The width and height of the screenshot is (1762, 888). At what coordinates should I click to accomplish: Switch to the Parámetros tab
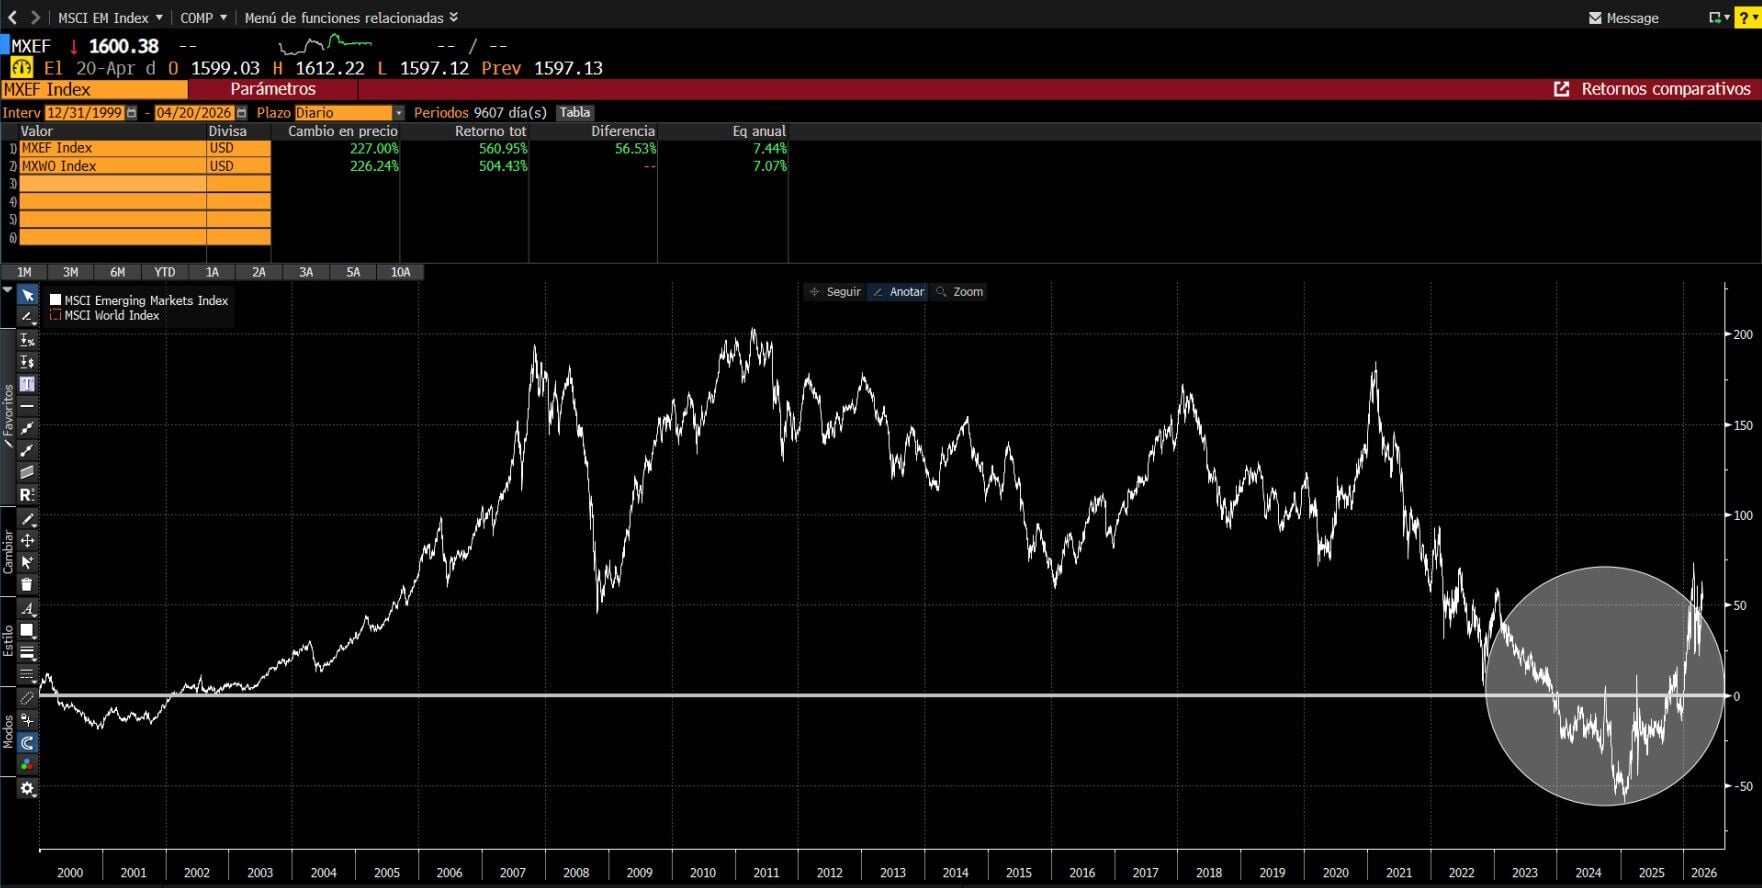click(272, 89)
